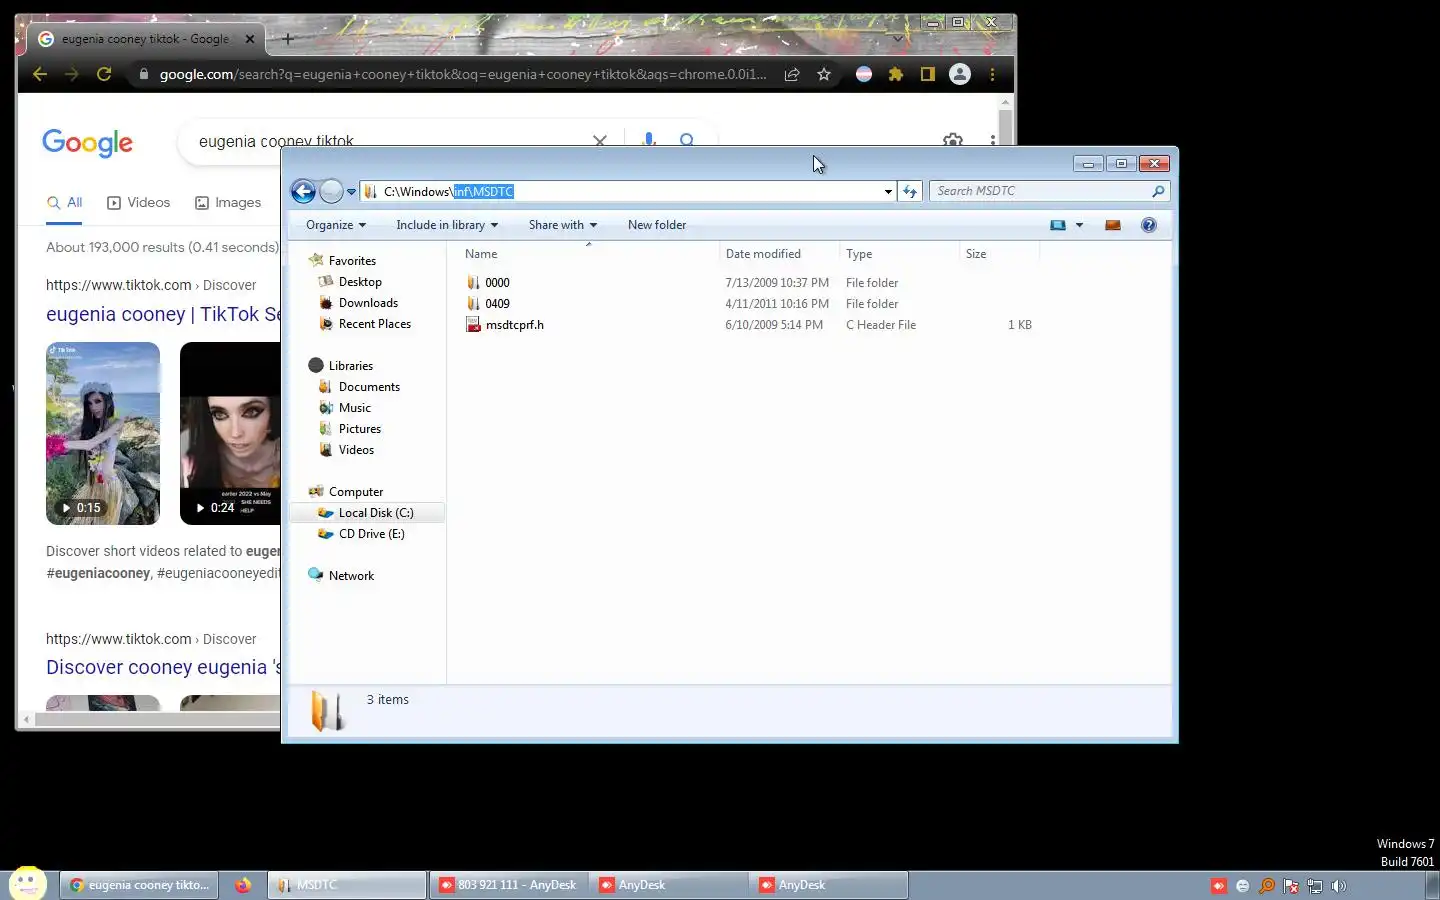This screenshot has width=1440, height=900.
Task: Click the Chrome back arrow
Action: 40,74
